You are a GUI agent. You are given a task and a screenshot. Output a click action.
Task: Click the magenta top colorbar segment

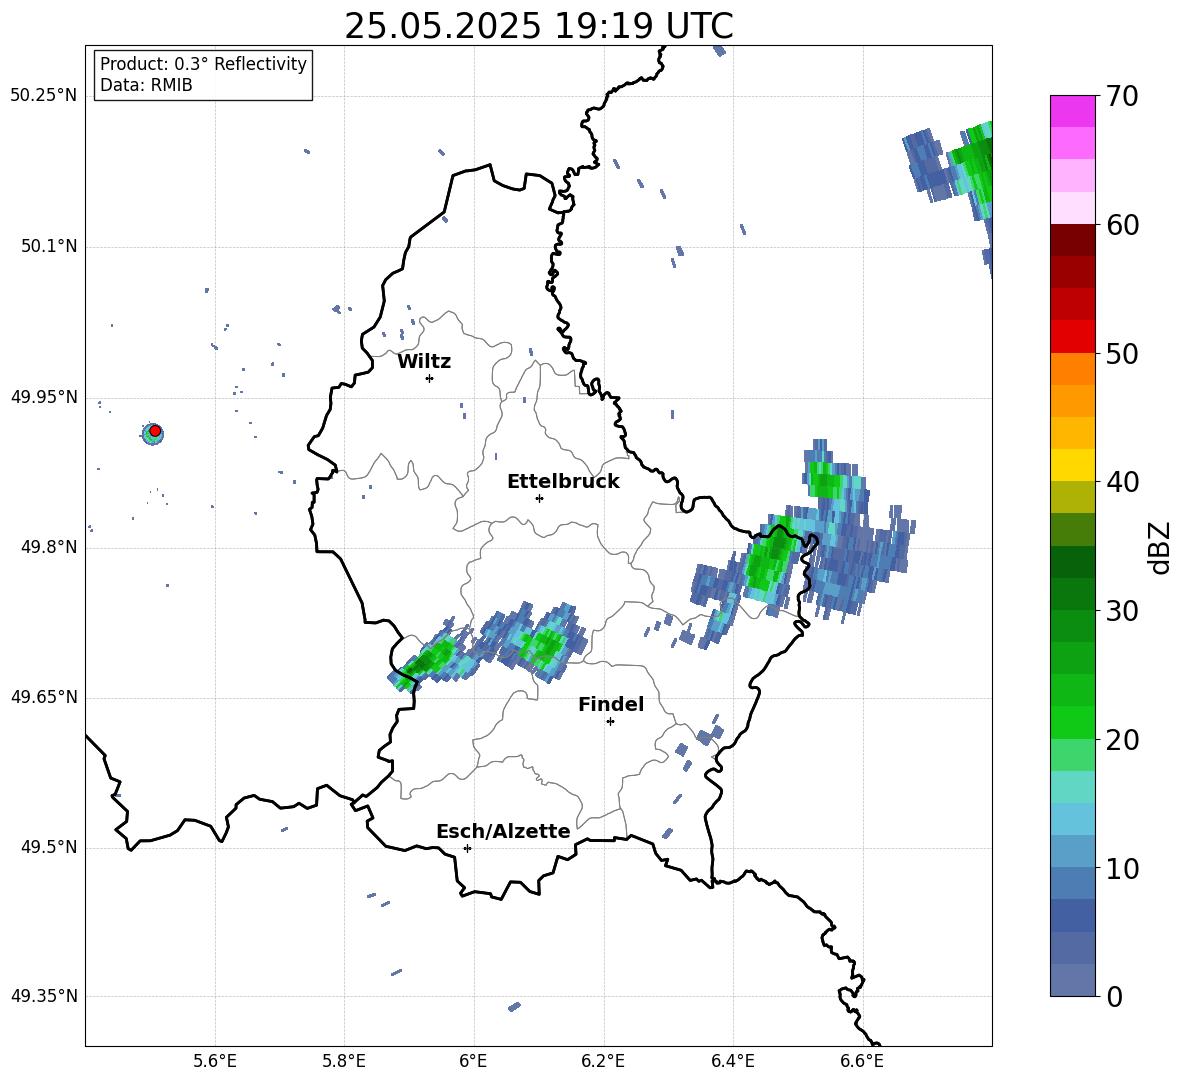1073,111
